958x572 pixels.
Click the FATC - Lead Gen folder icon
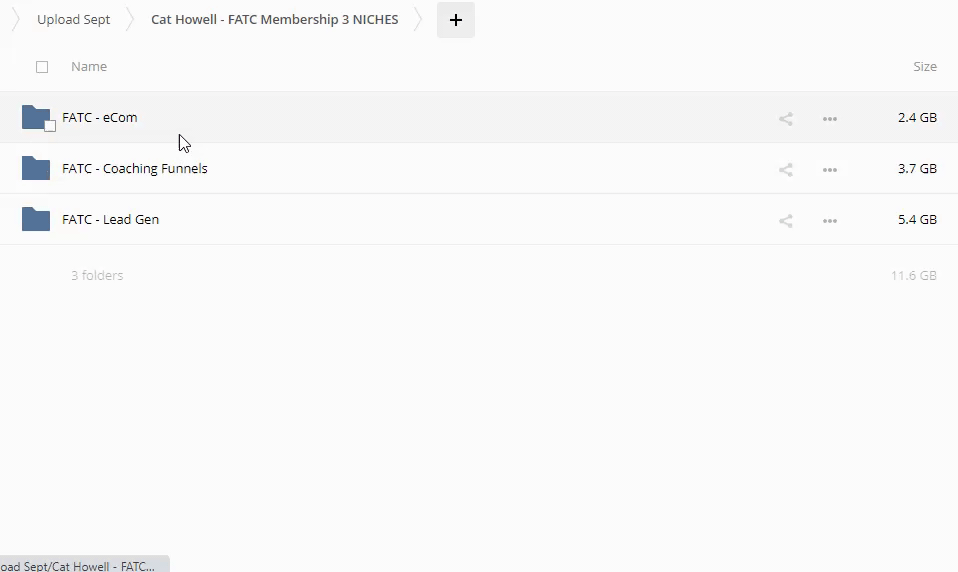pyautogui.click(x=35, y=219)
